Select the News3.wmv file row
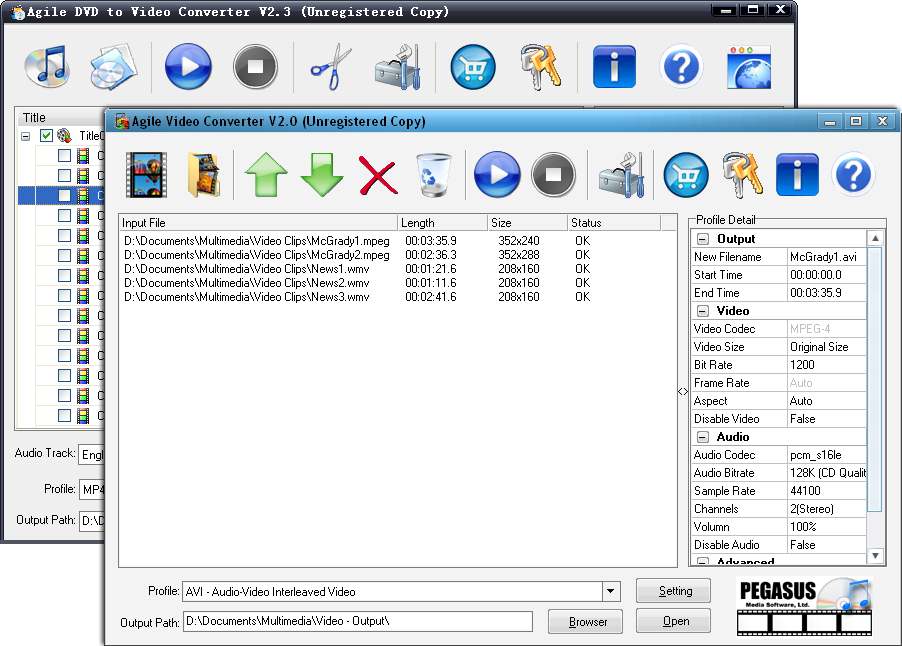This screenshot has height=646, width=902. (x=398, y=297)
